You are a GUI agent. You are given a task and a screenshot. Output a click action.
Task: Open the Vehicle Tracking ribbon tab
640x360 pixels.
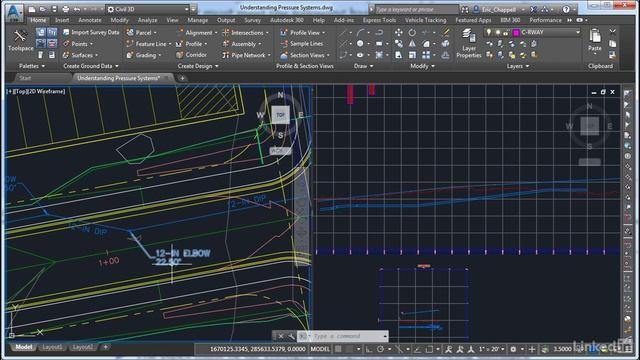(425, 20)
